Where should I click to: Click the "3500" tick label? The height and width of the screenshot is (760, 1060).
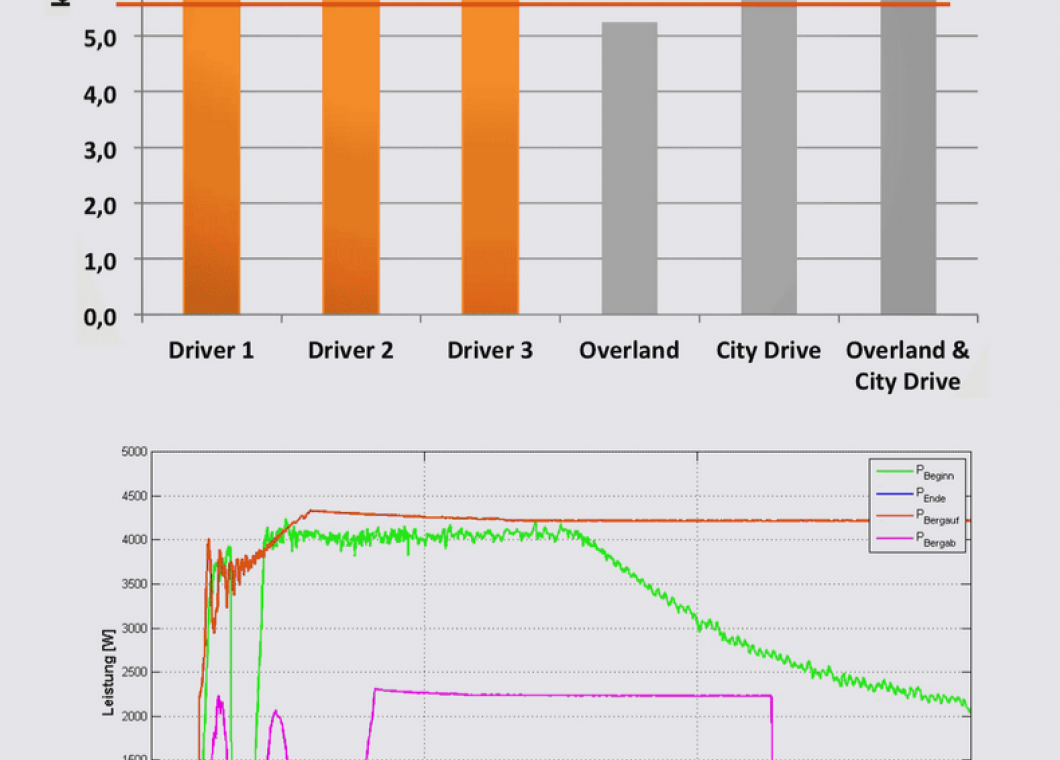click(135, 584)
